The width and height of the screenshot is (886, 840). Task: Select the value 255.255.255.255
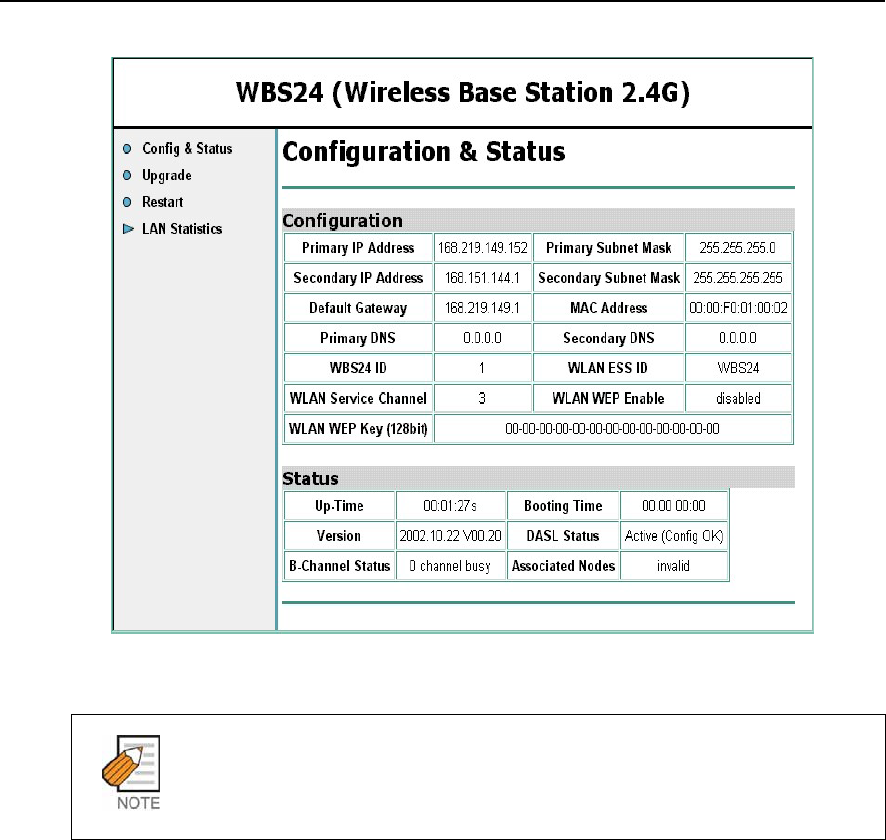738,278
